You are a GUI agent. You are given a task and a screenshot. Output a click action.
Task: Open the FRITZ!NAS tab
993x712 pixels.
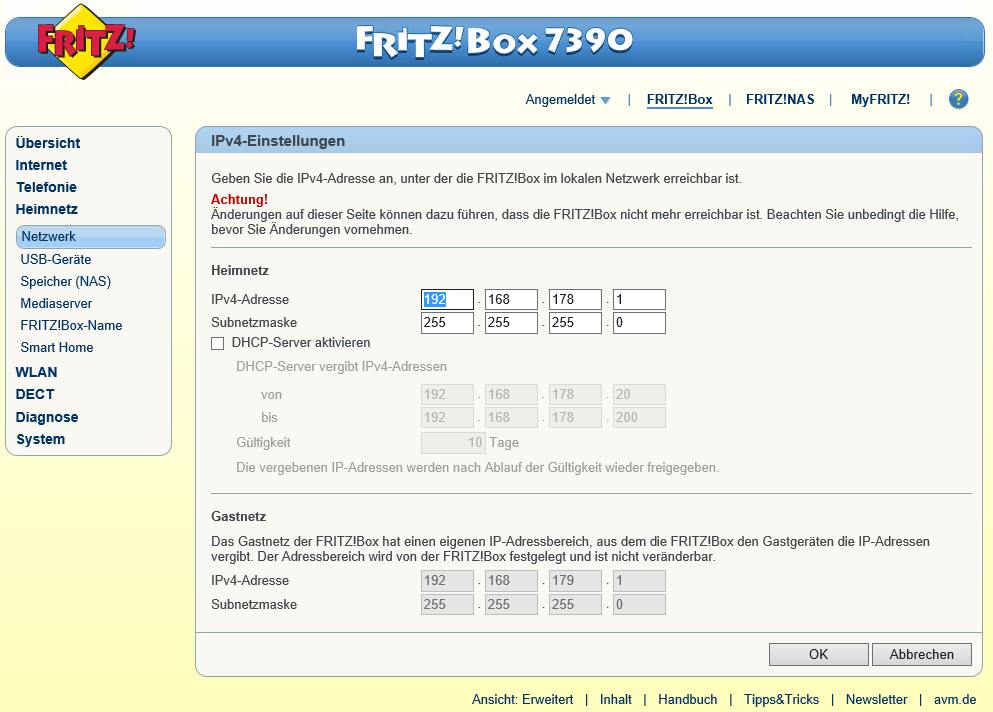[780, 100]
